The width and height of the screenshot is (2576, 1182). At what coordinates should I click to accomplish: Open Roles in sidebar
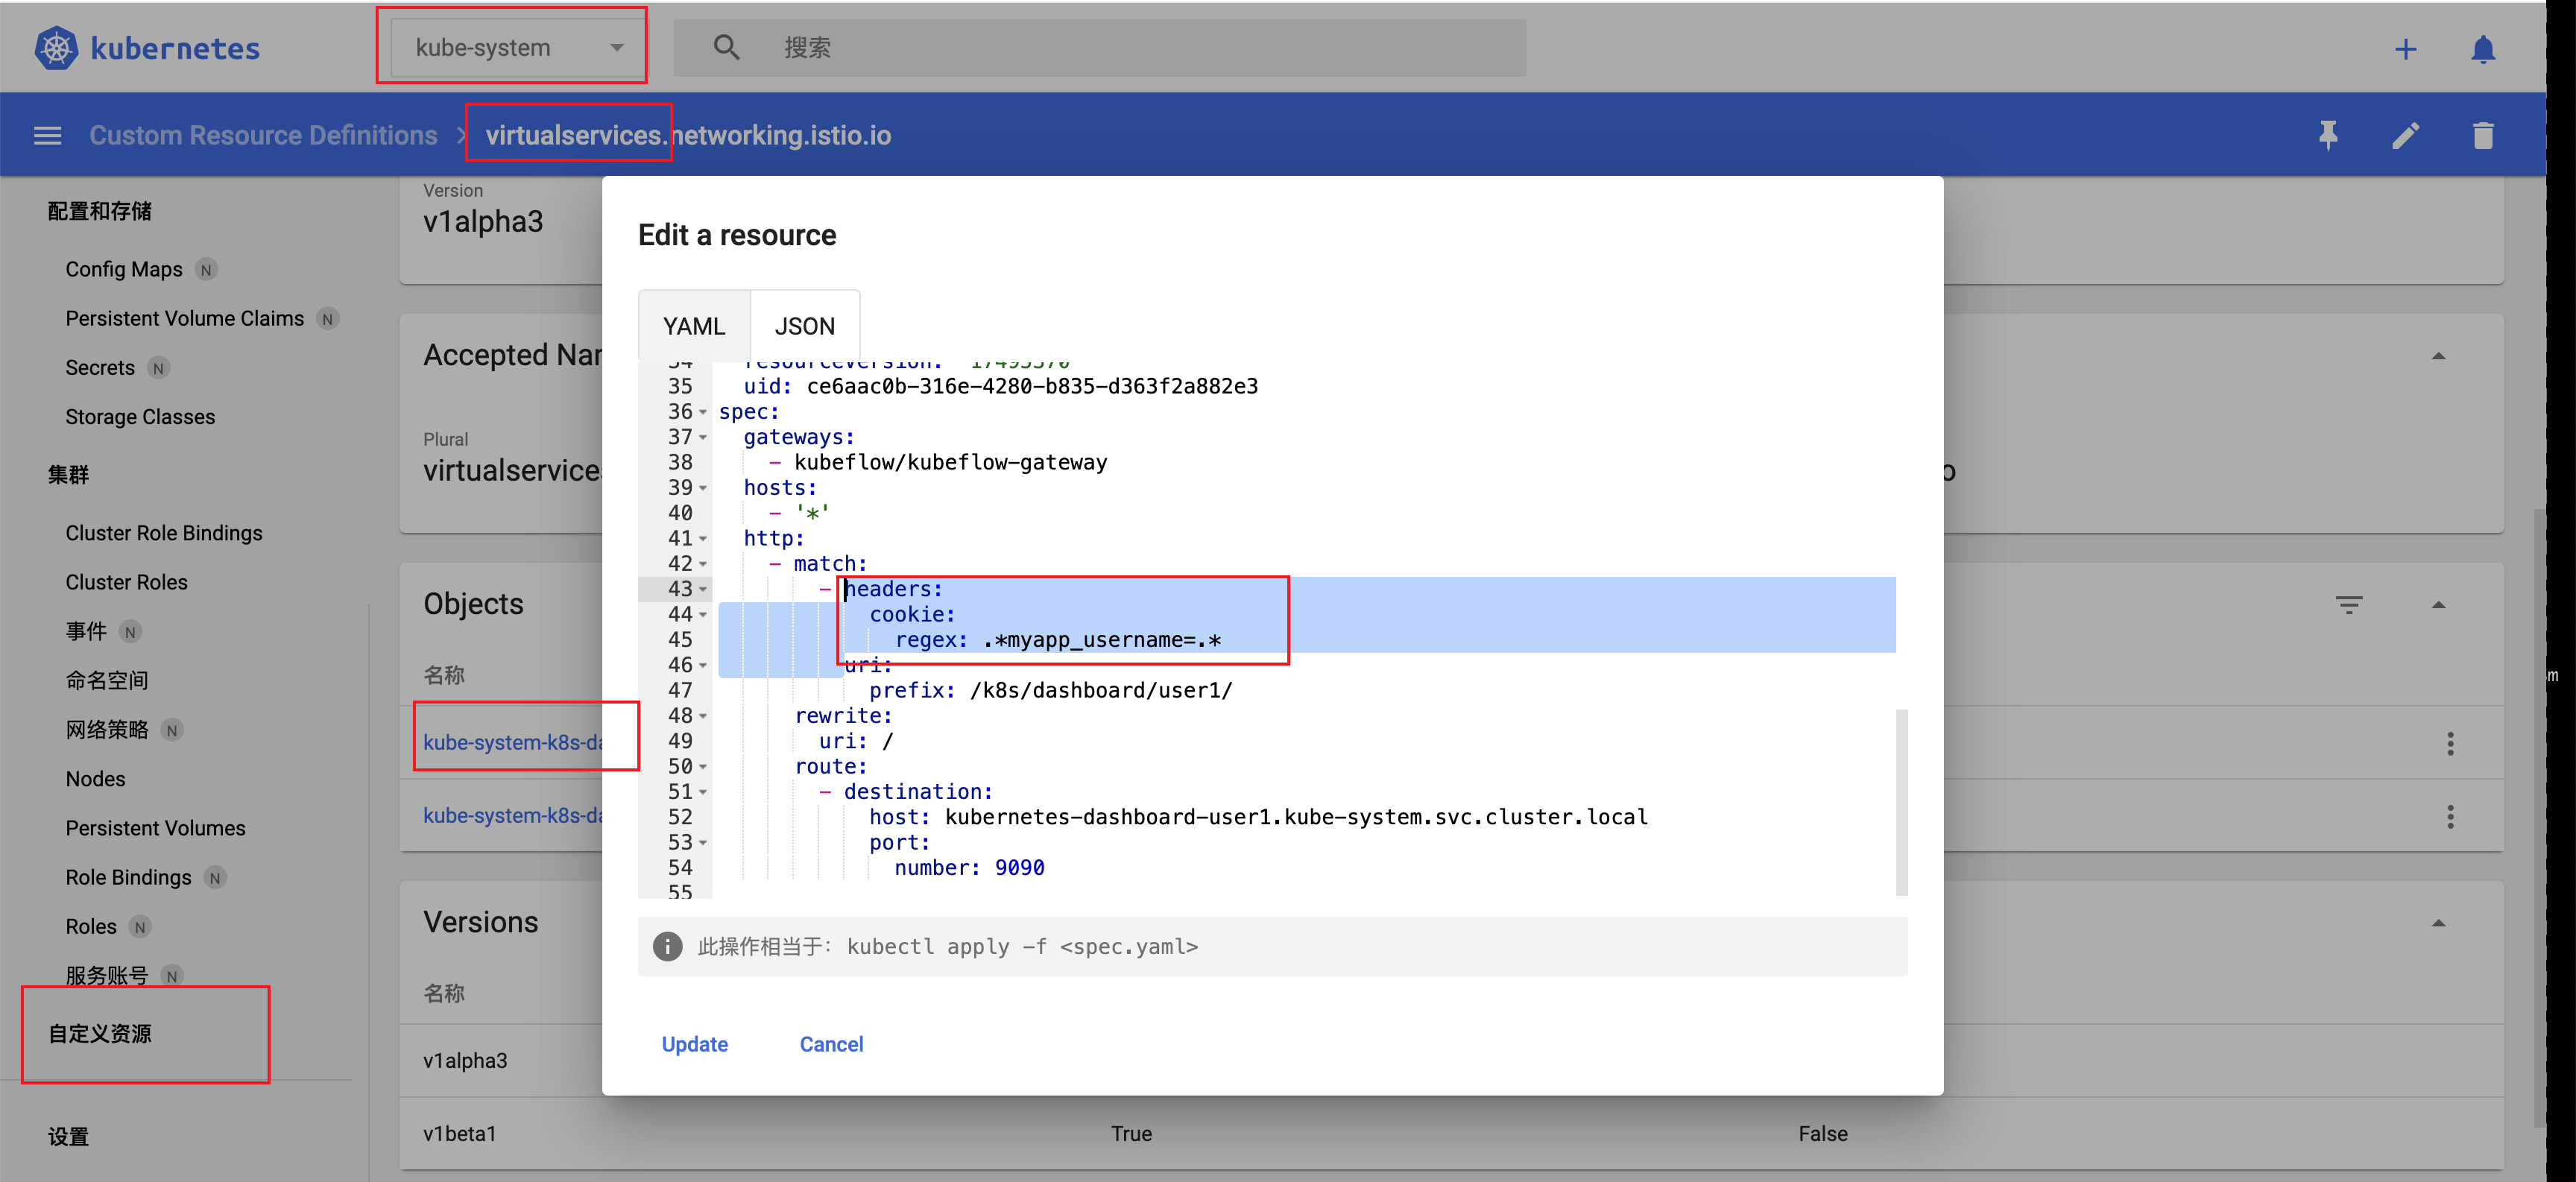coord(91,926)
